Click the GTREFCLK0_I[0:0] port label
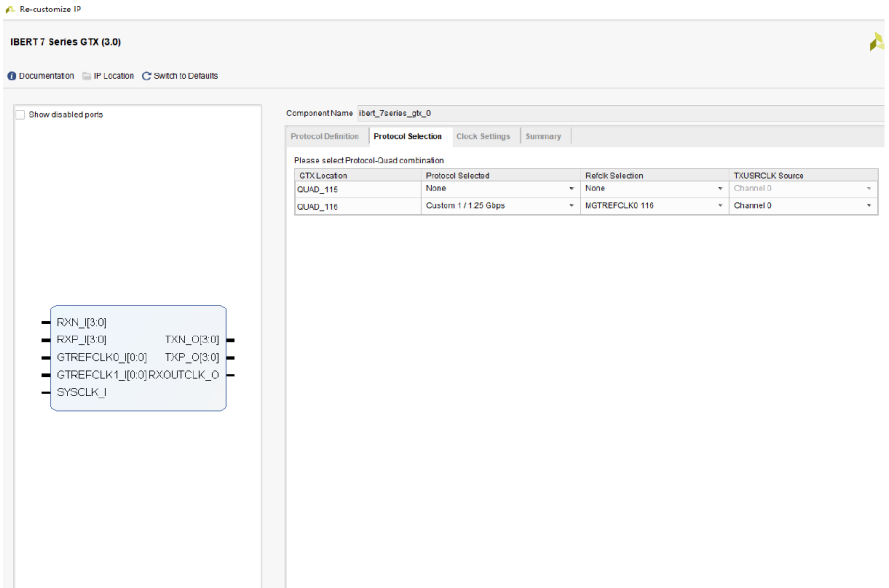The width and height of the screenshot is (889, 588). (x=101, y=357)
